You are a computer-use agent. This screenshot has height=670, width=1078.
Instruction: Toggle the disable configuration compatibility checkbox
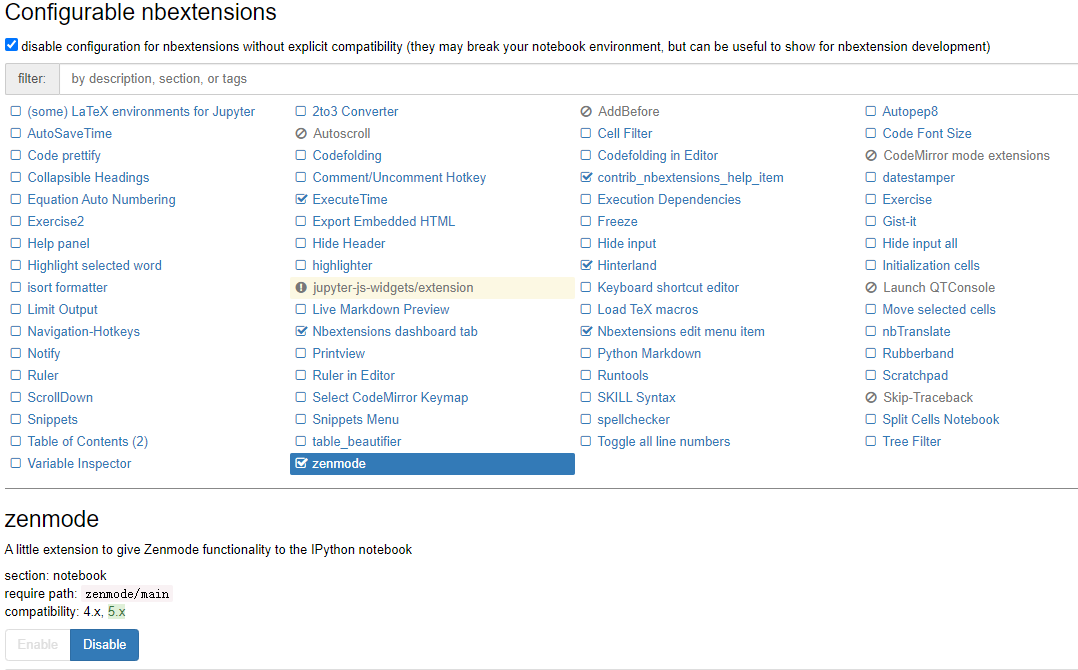click(x=11, y=45)
